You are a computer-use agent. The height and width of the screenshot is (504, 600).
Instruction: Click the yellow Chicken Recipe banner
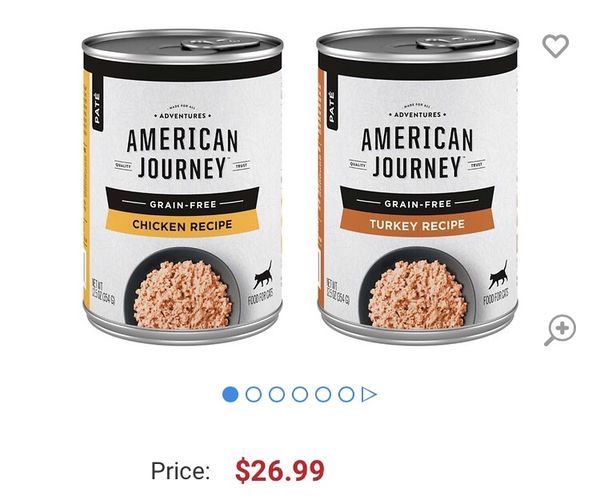point(182,225)
